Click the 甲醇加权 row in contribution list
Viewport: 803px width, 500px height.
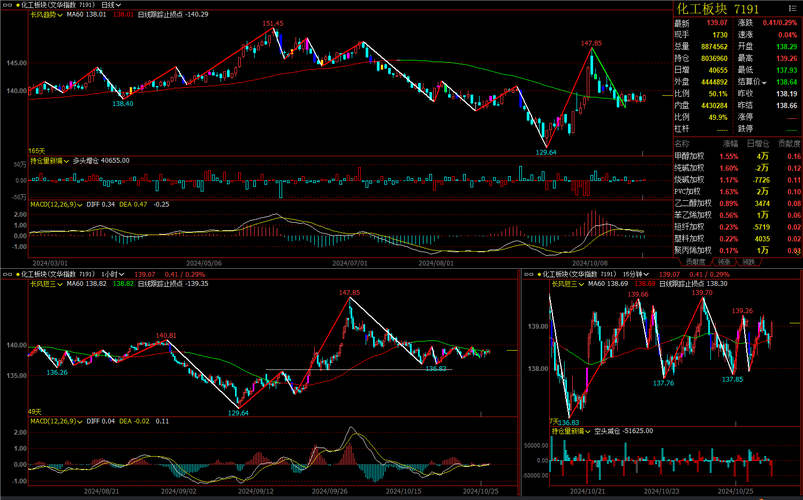691,156
